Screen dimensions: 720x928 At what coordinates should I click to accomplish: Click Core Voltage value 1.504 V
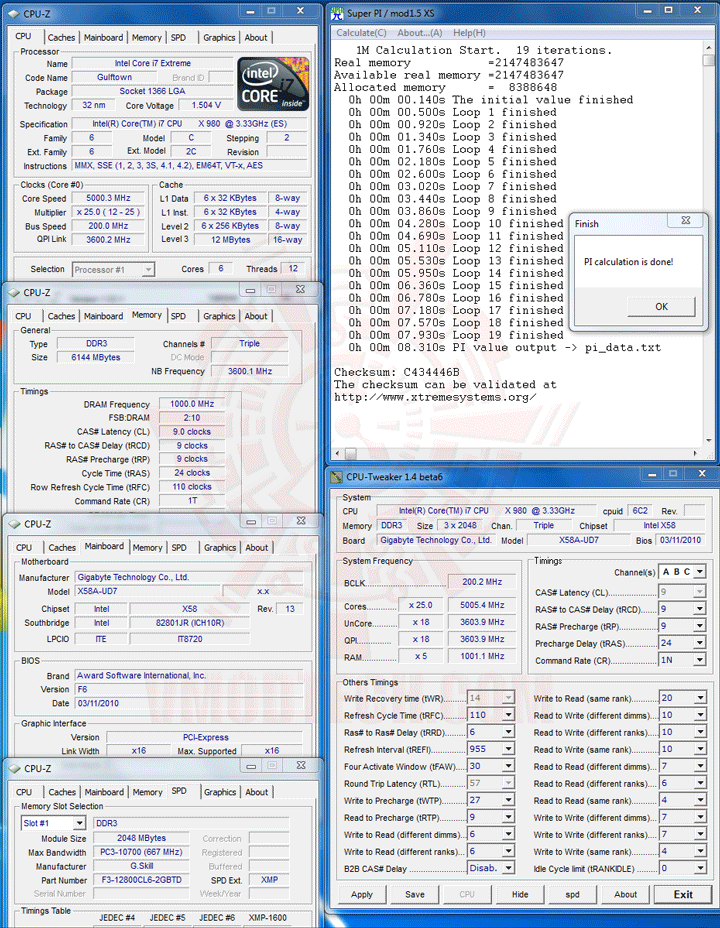click(x=206, y=105)
